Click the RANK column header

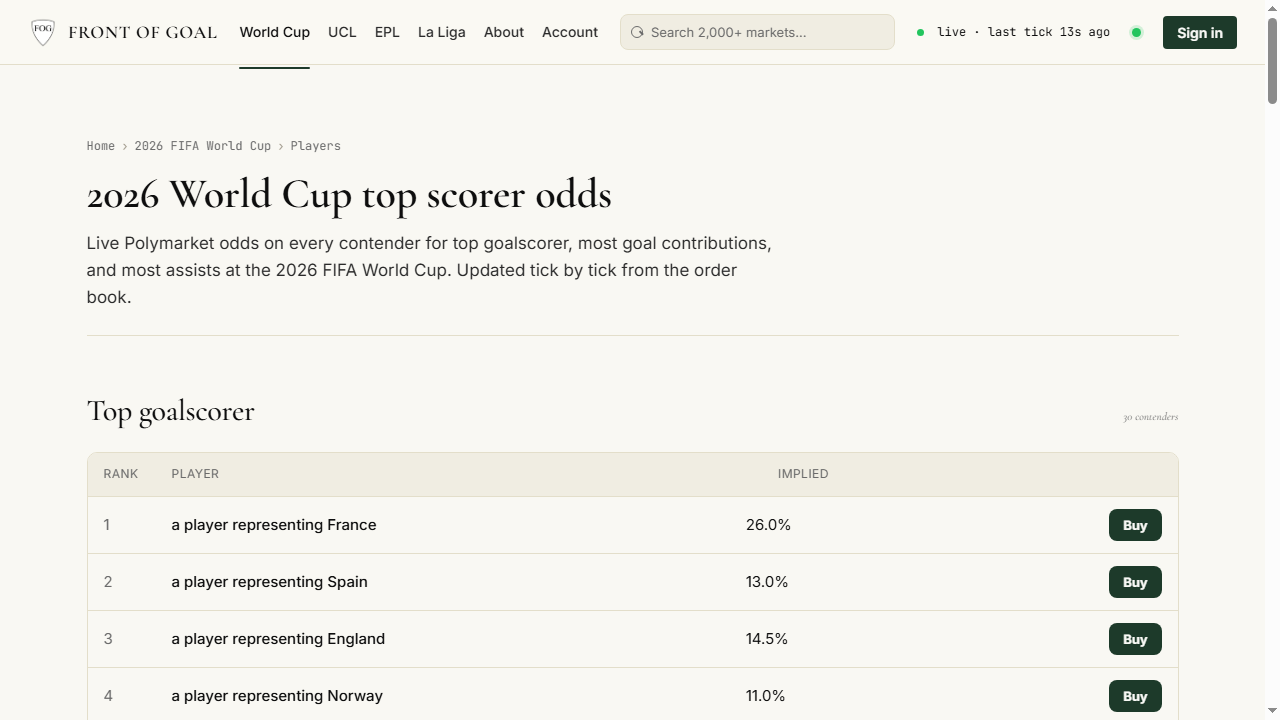(x=121, y=474)
